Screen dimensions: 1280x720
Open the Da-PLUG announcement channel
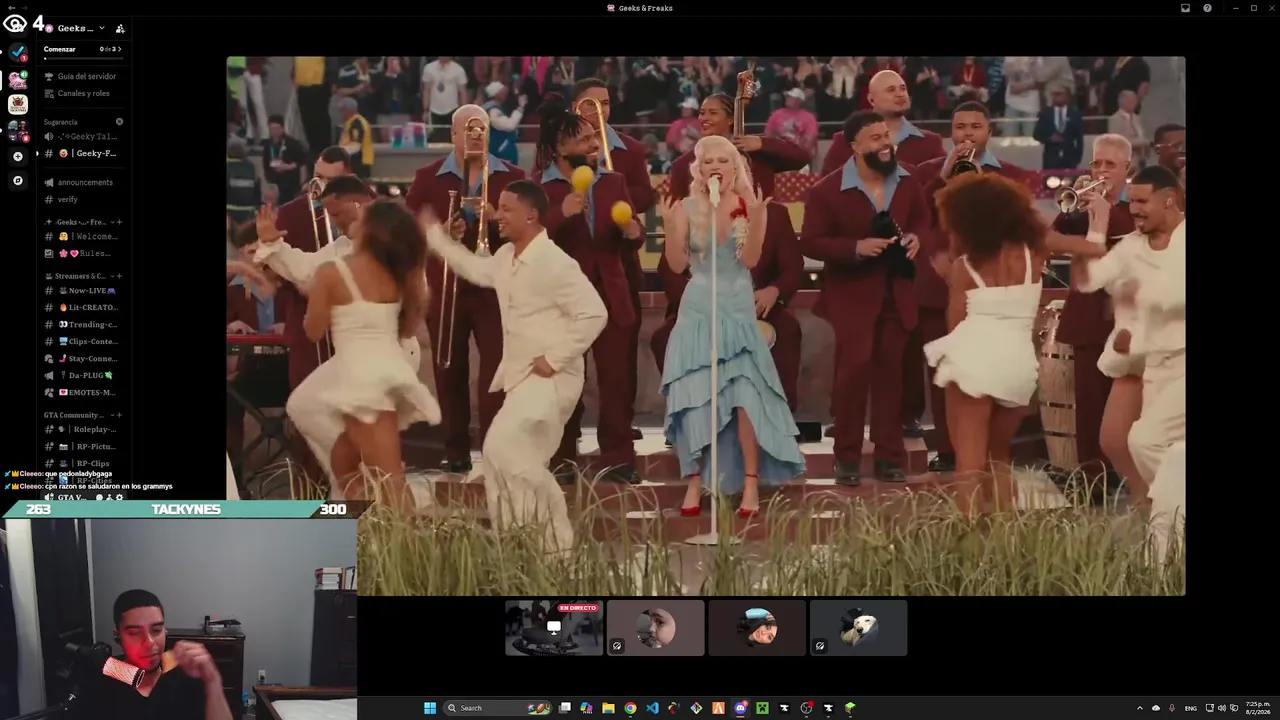[x=83, y=375]
